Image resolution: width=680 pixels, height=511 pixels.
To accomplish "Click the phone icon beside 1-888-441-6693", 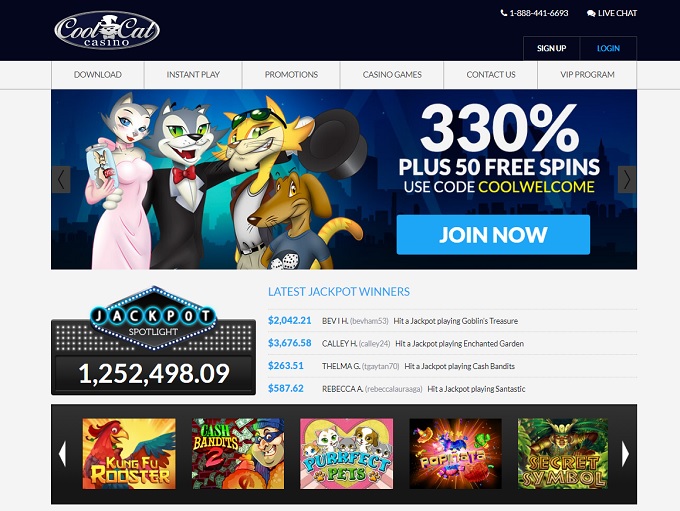I will (503, 13).
